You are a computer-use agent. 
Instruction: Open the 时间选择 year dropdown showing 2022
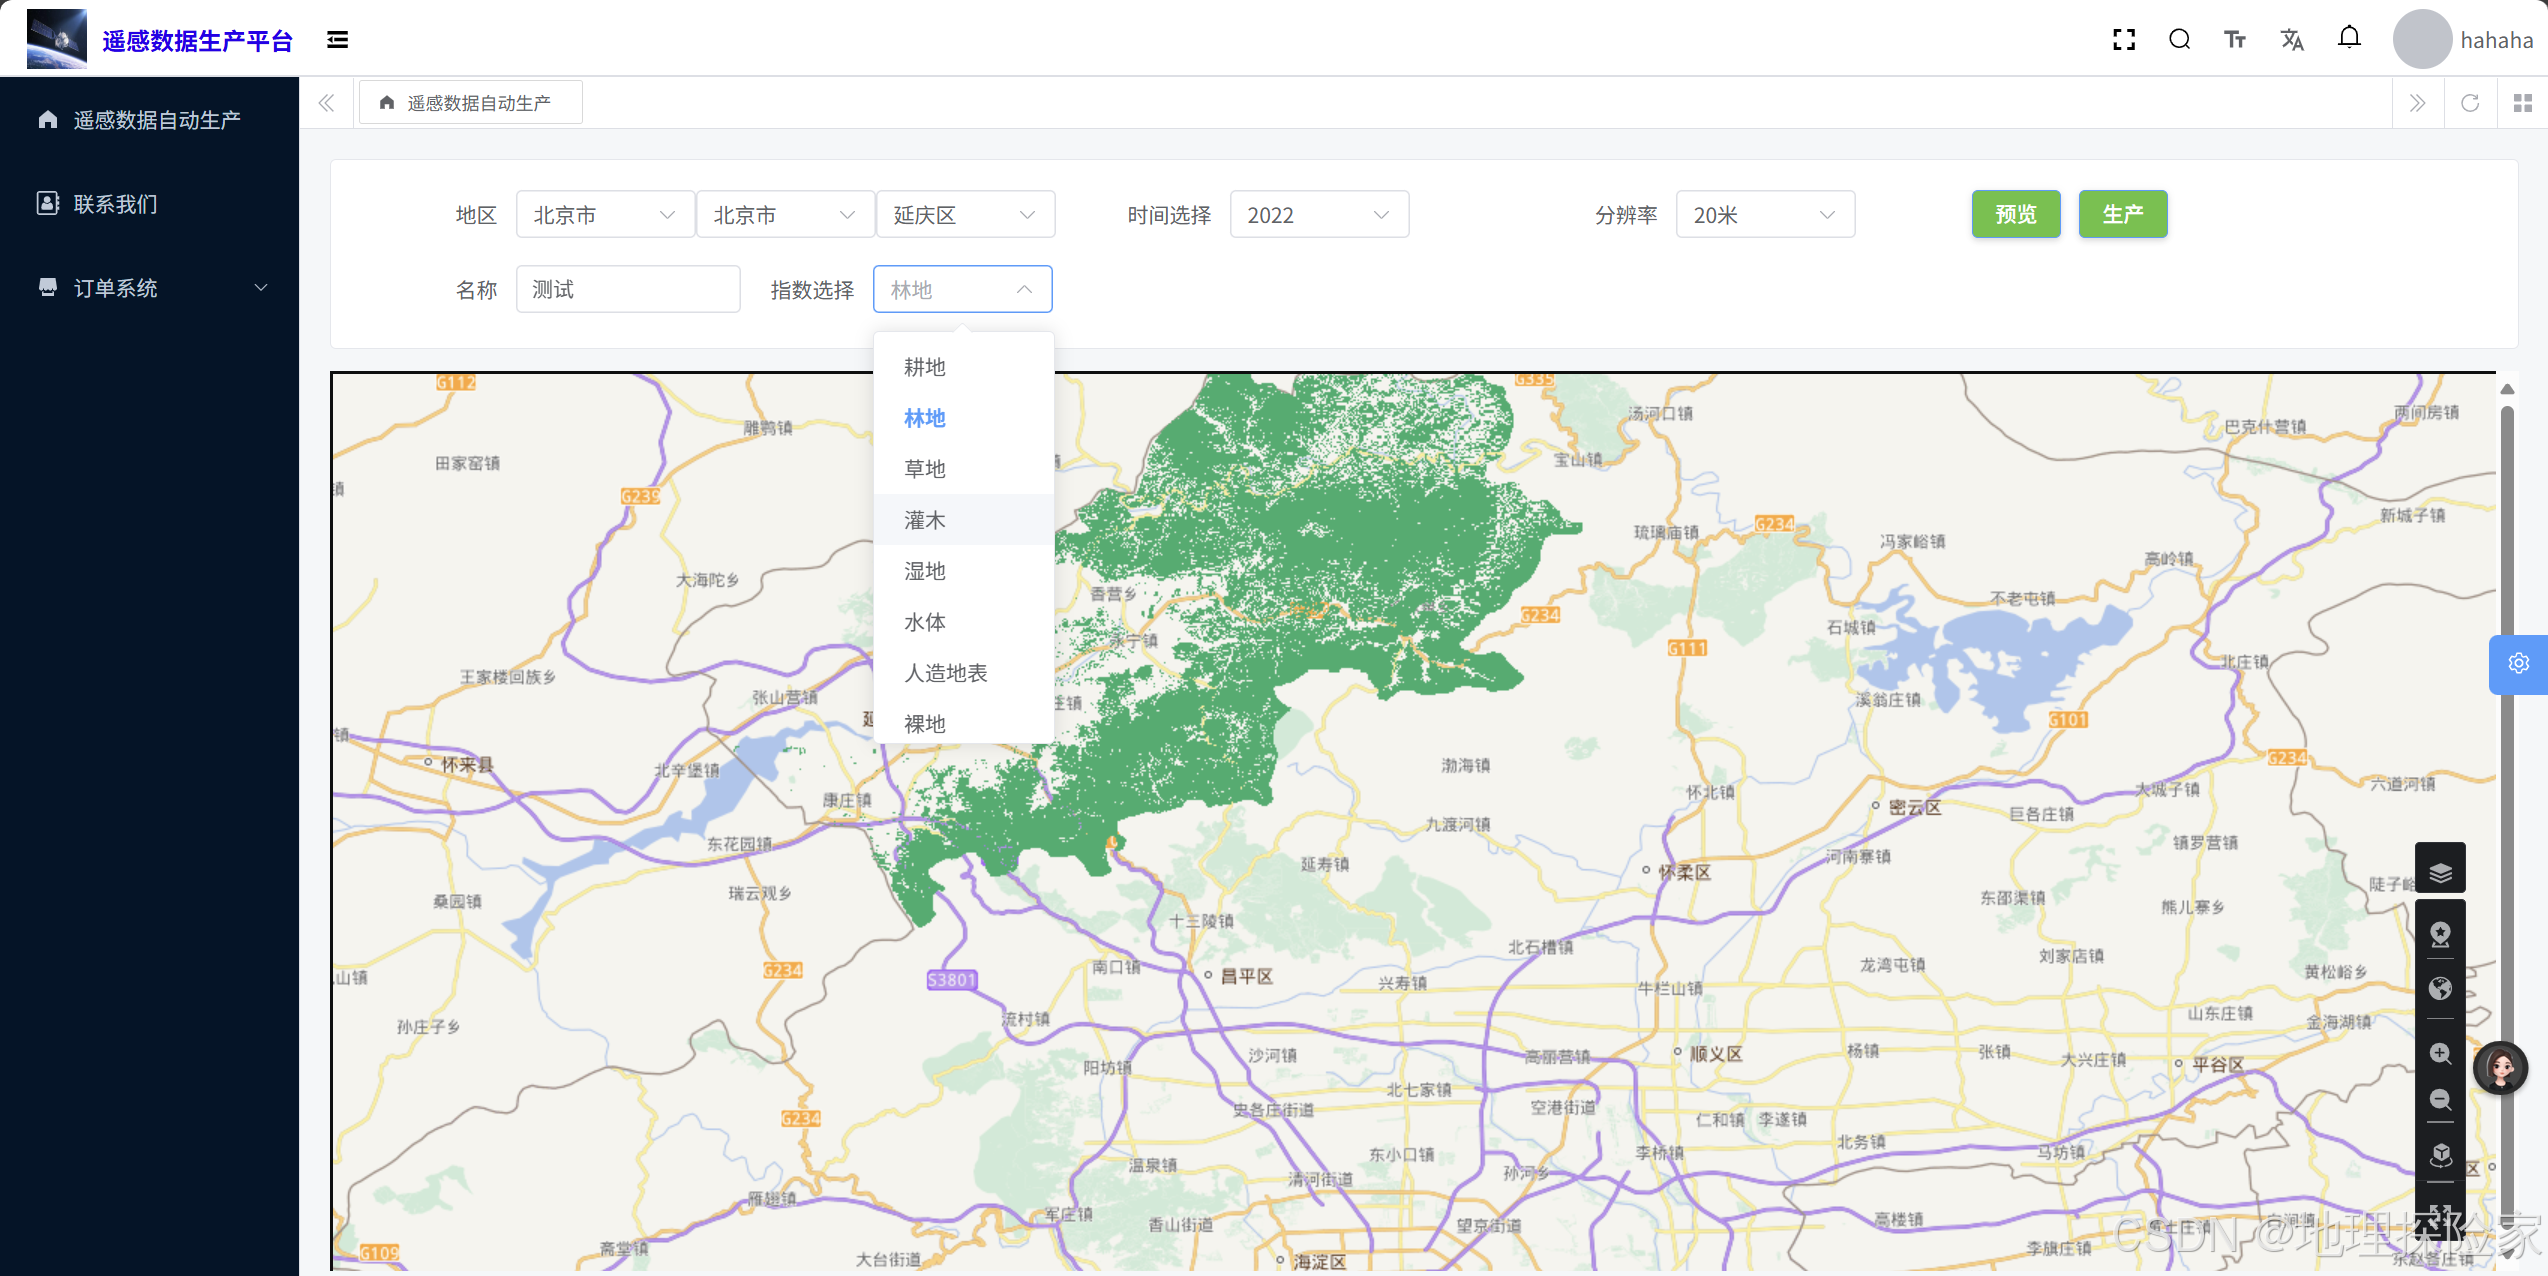pyautogui.click(x=1318, y=215)
